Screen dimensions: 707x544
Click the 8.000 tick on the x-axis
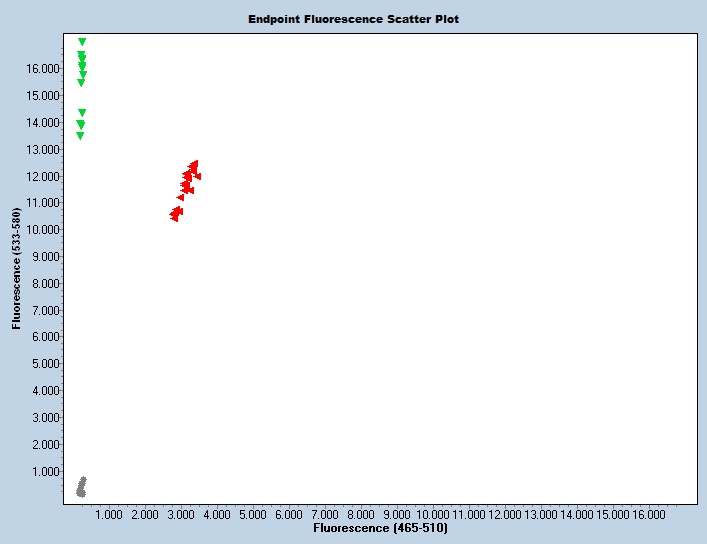click(360, 514)
